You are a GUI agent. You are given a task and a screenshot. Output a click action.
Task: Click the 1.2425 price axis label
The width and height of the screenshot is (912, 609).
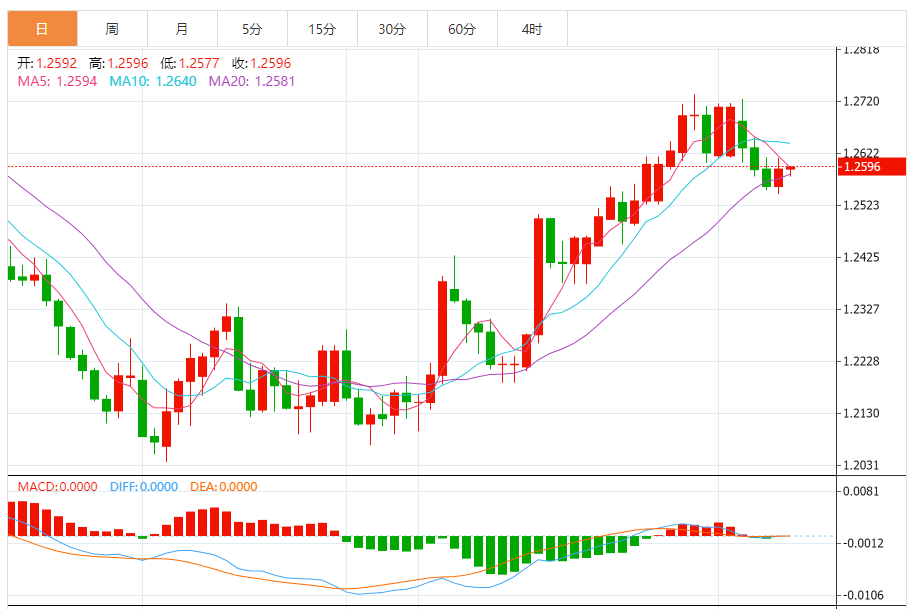point(861,257)
